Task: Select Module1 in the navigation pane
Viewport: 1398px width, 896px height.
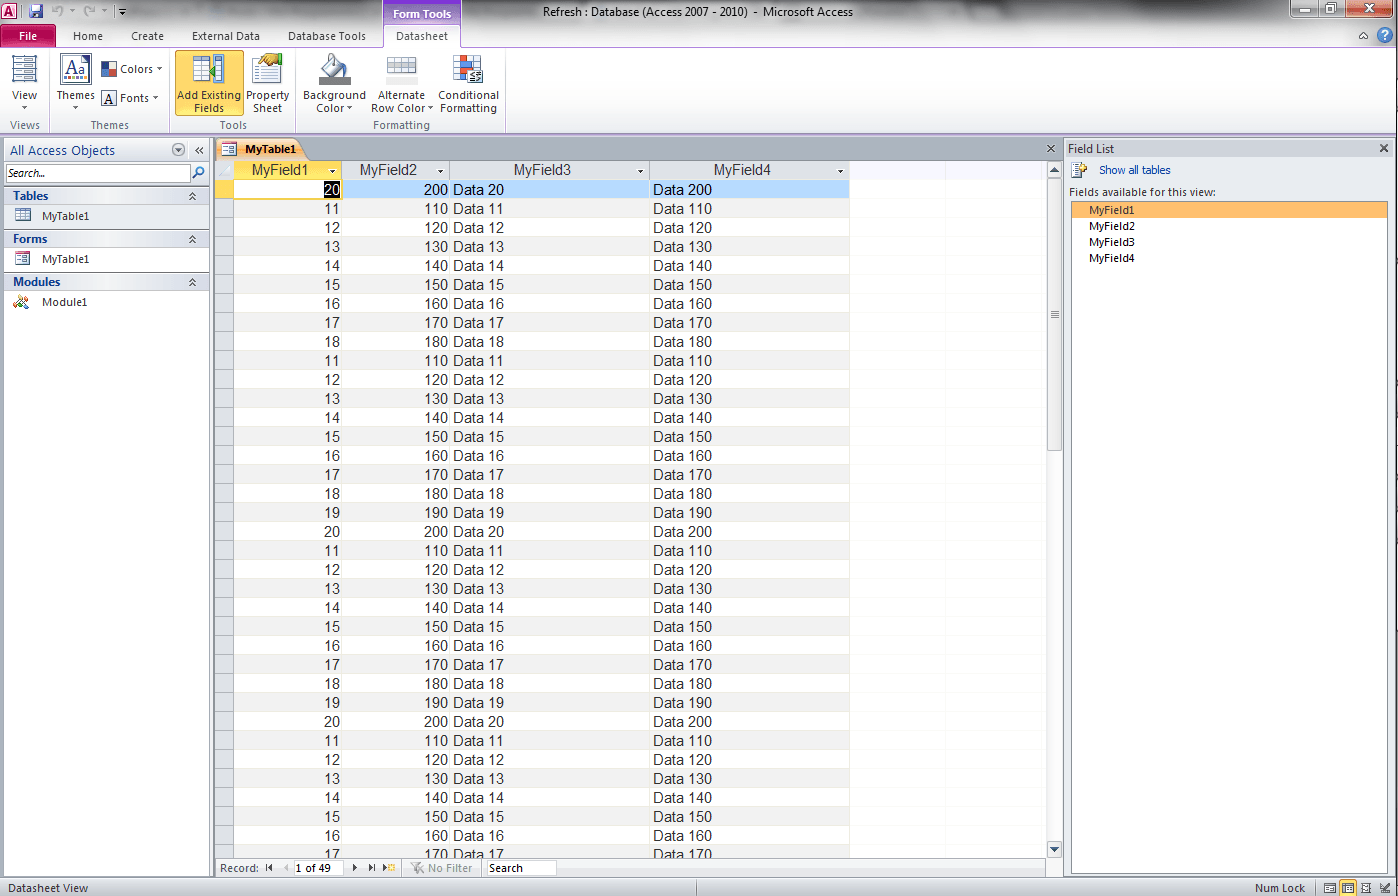Action: (x=107, y=302)
